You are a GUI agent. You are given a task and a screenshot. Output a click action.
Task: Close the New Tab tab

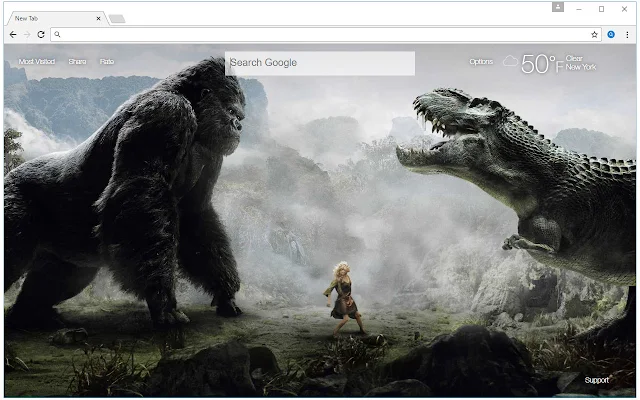[98, 18]
